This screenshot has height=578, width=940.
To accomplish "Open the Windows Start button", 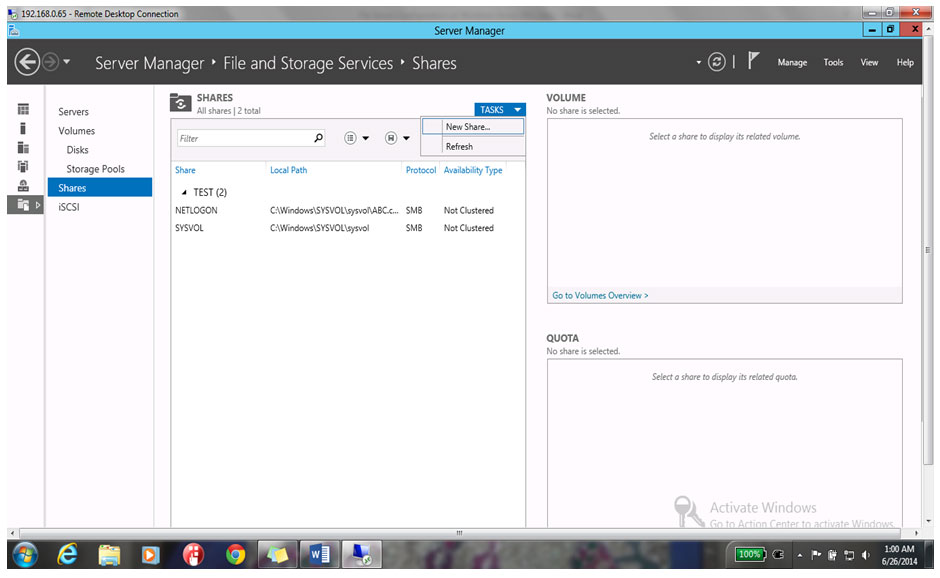I will (x=25, y=554).
